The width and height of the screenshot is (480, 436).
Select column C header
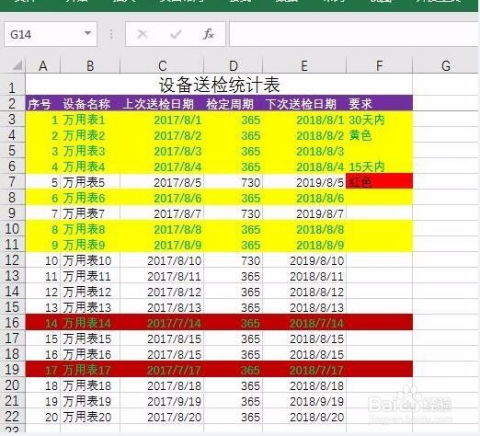(x=162, y=66)
